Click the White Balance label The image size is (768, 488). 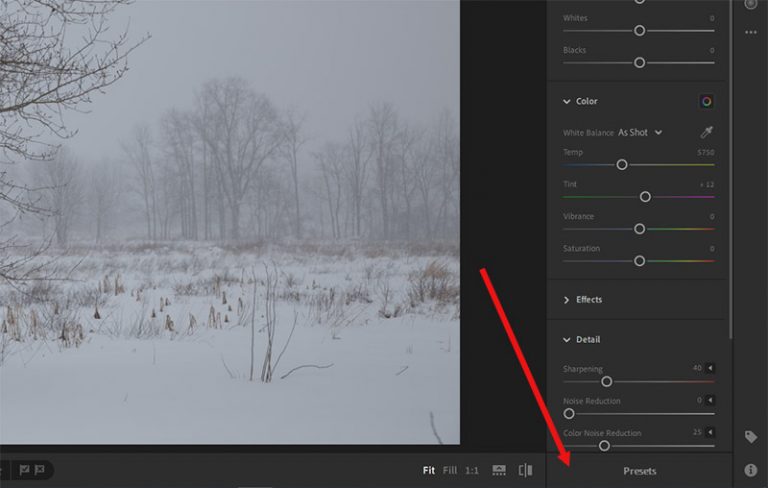click(x=588, y=133)
